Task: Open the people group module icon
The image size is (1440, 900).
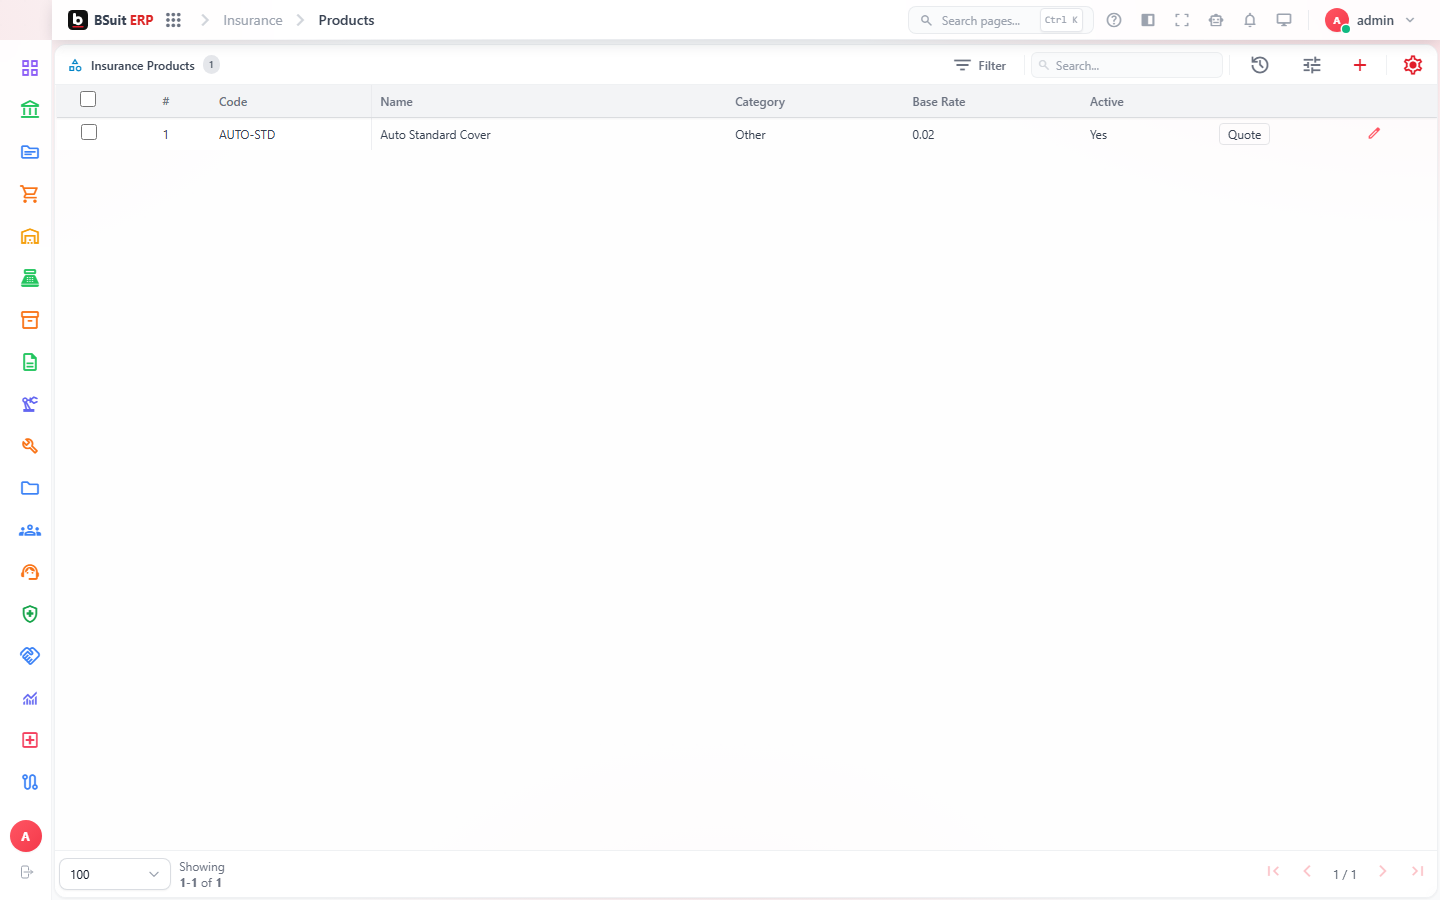Action: 30,530
